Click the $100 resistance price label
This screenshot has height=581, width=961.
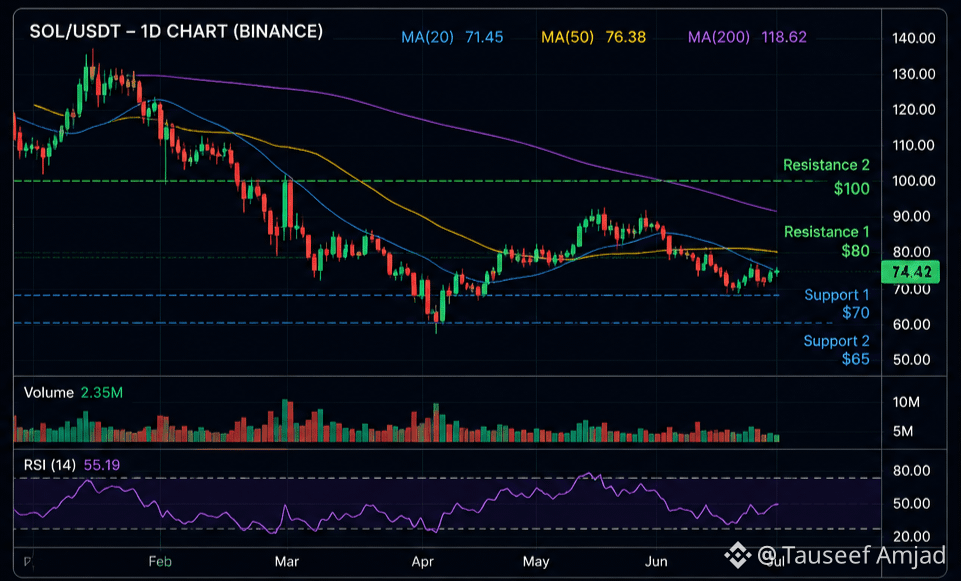851,189
